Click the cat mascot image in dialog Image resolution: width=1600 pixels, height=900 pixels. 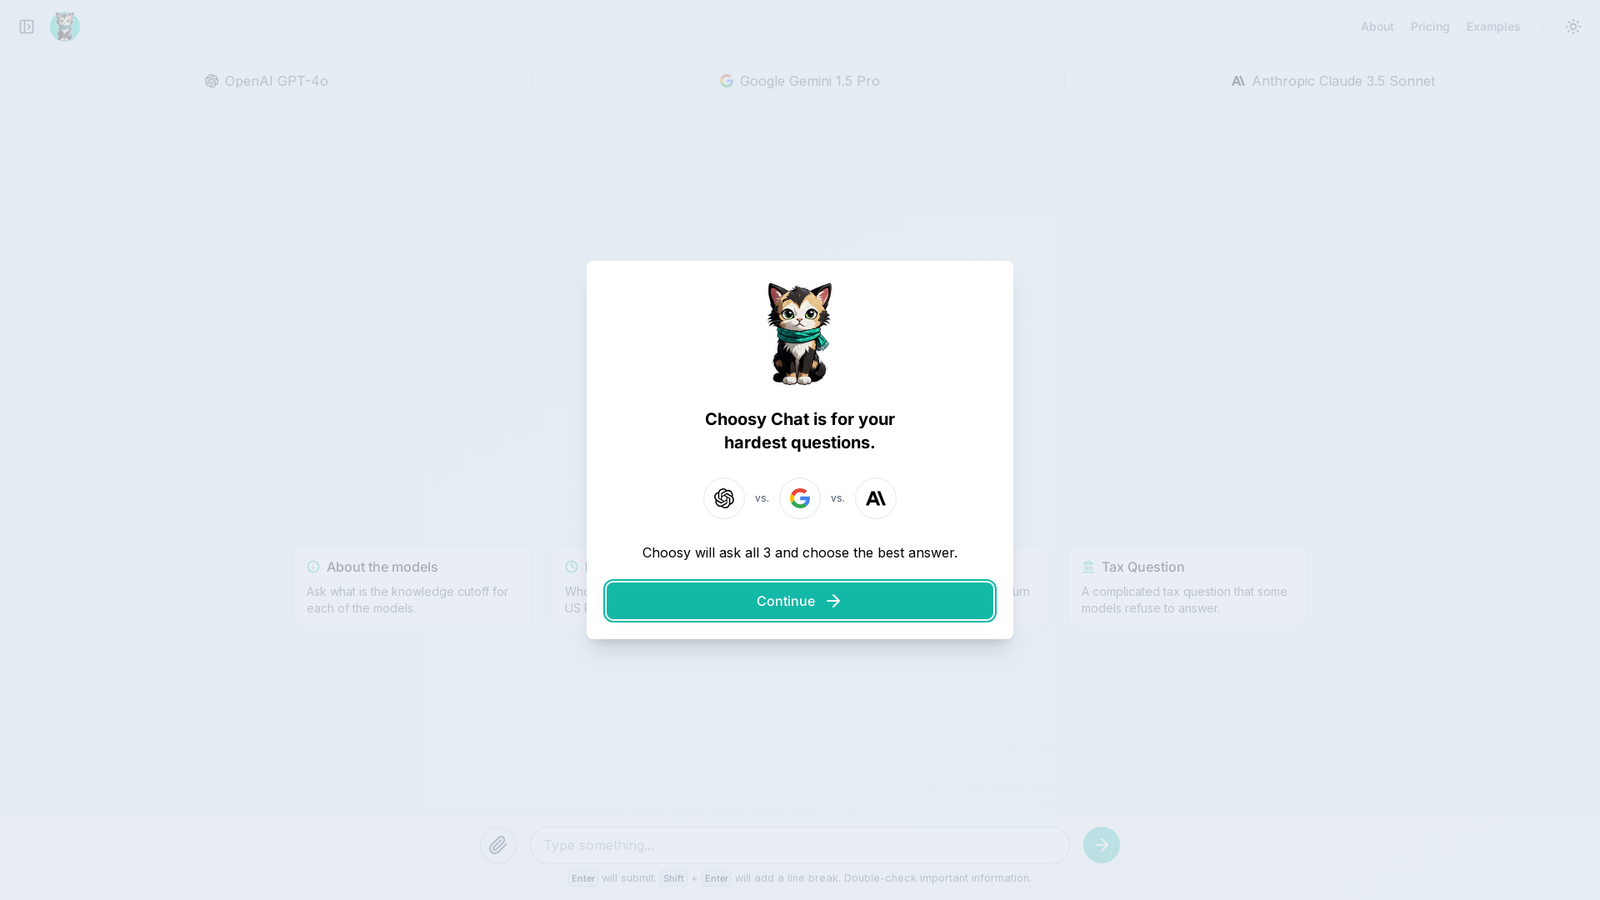(x=800, y=333)
